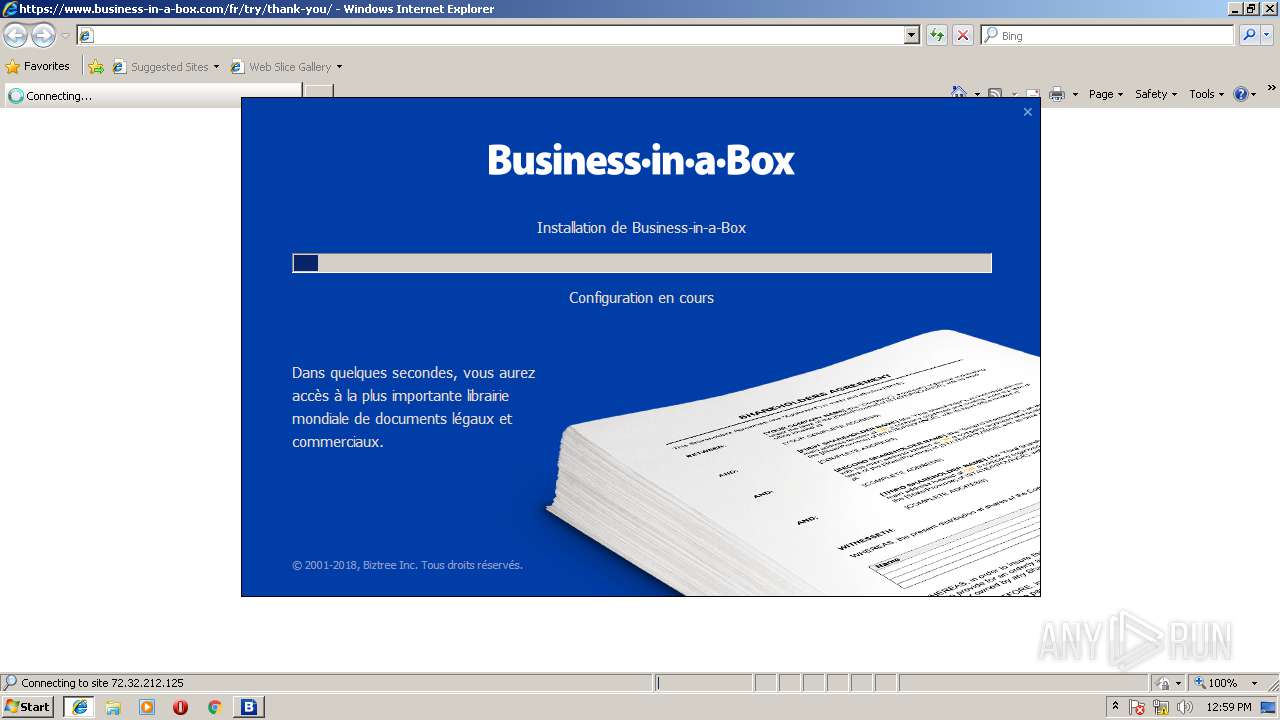Show hidden system tray icons arrow
The height and width of the screenshot is (720, 1280).
(x=1116, y=707)
